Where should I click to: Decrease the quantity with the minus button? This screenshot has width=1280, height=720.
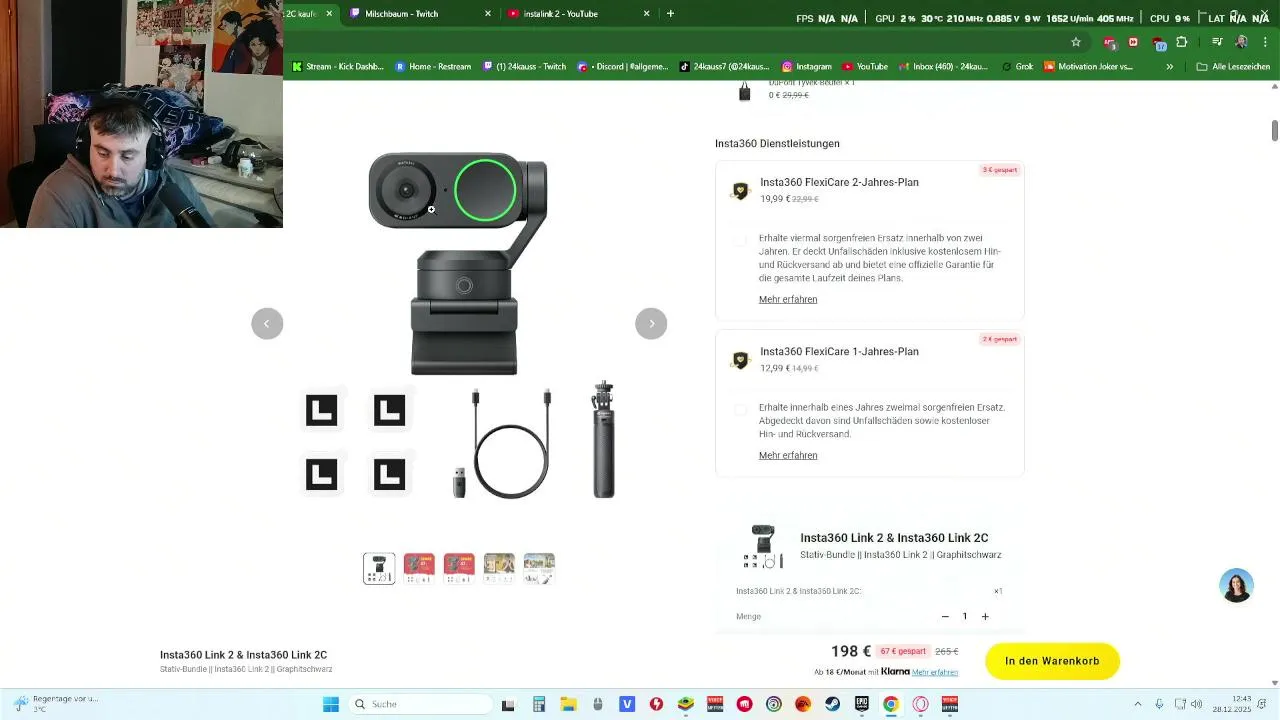click(945, 616)
